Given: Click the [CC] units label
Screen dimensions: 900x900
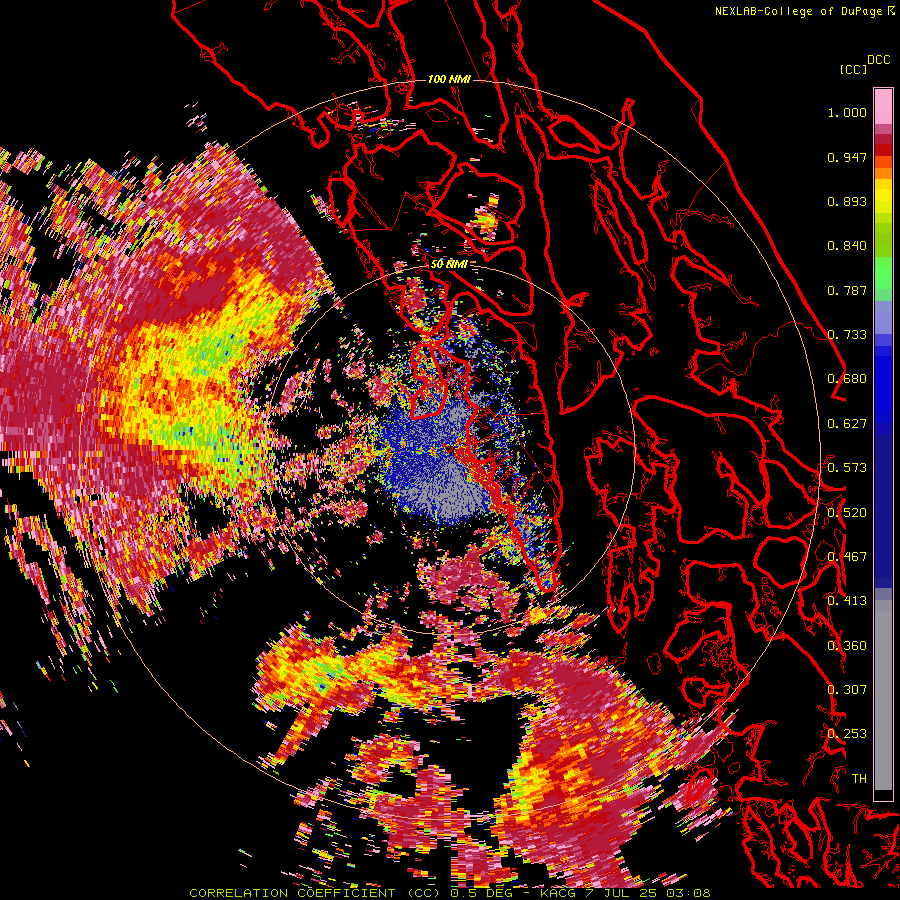Looking at the screenshot, I should pyautogui.click(x=853, y=69).
